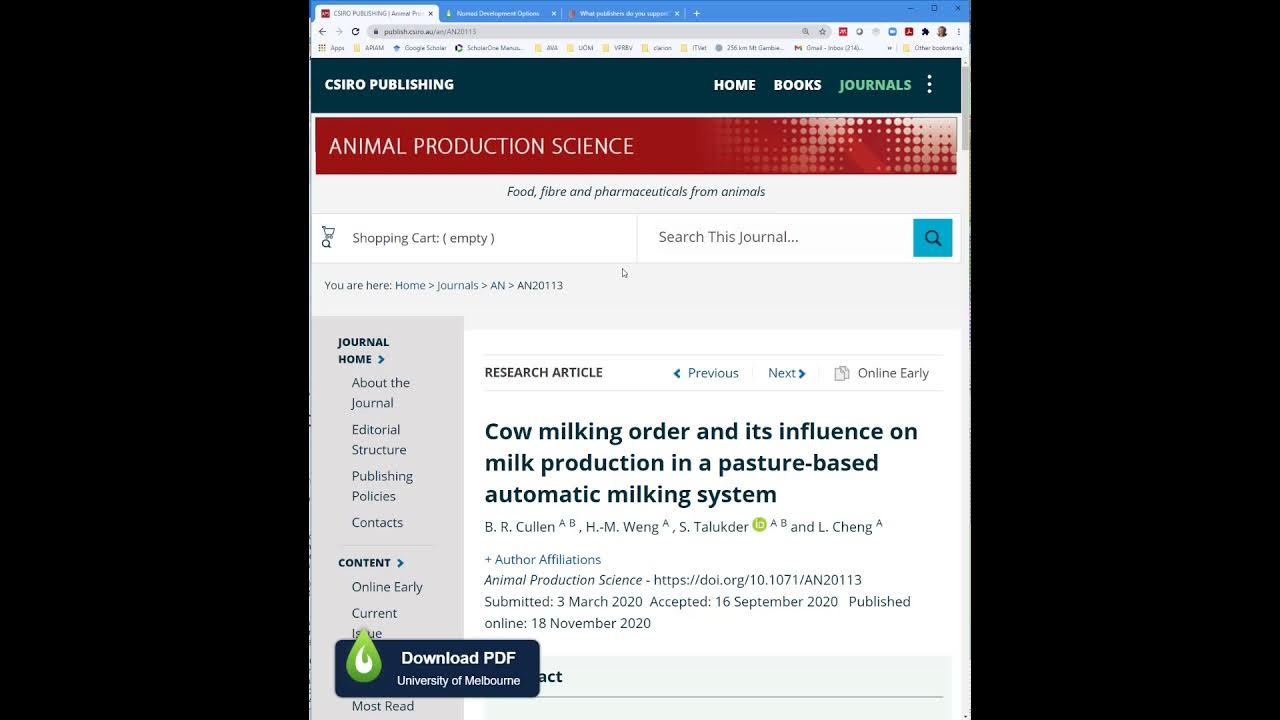Open Online Early in sidebar
1280x720 pixels.
pos(387,586)
